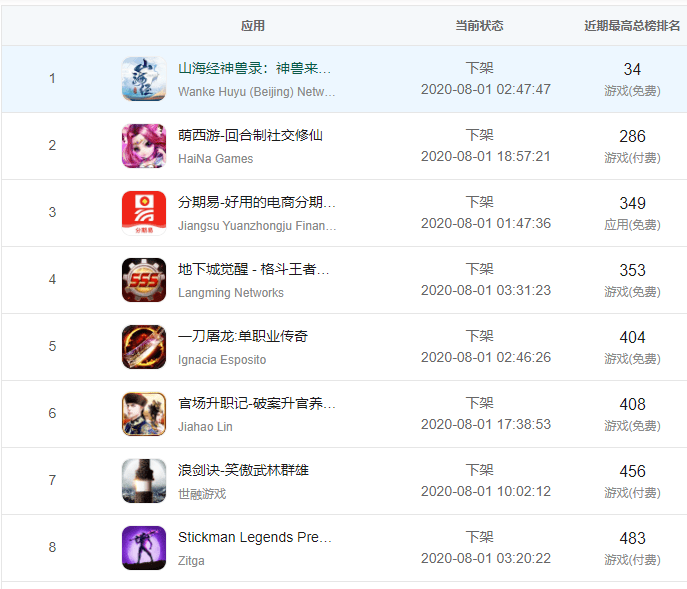Click the 山海经神兽录 app icon
The height and width of the screenshot is (589, 687).
tap(143, 79)
